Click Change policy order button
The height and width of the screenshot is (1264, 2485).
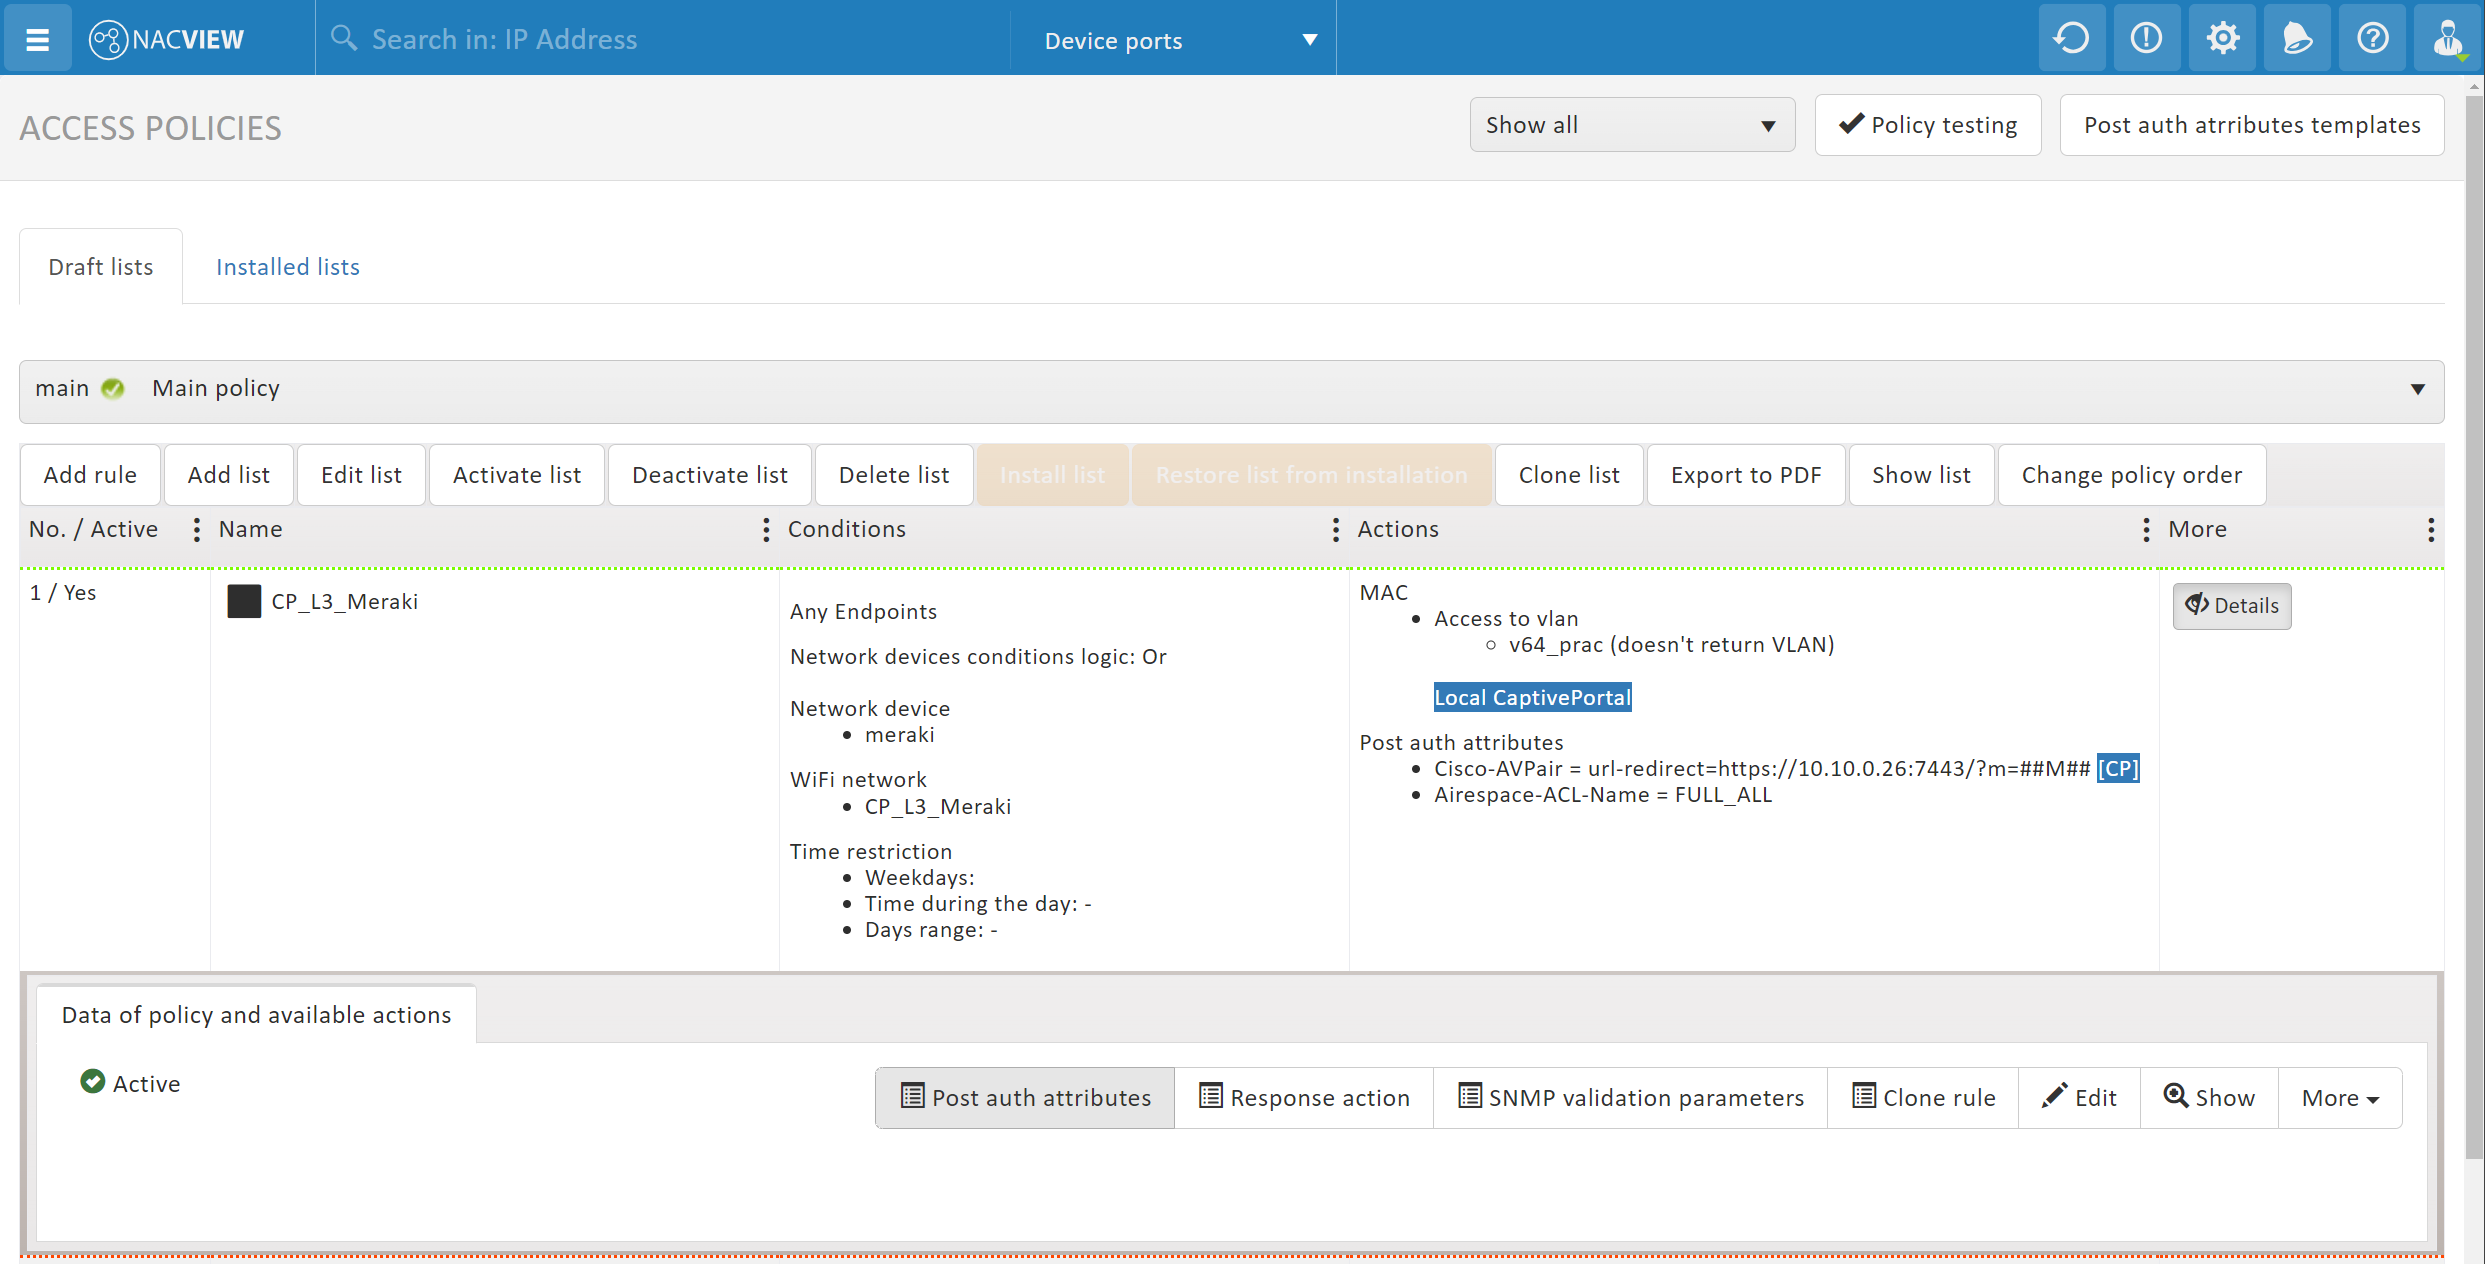(x=2132, y=475)
